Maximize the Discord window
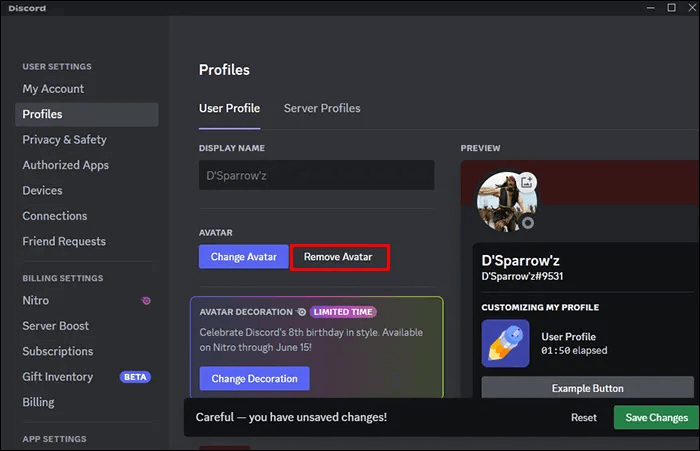700x451 pixels. [671, 8]
